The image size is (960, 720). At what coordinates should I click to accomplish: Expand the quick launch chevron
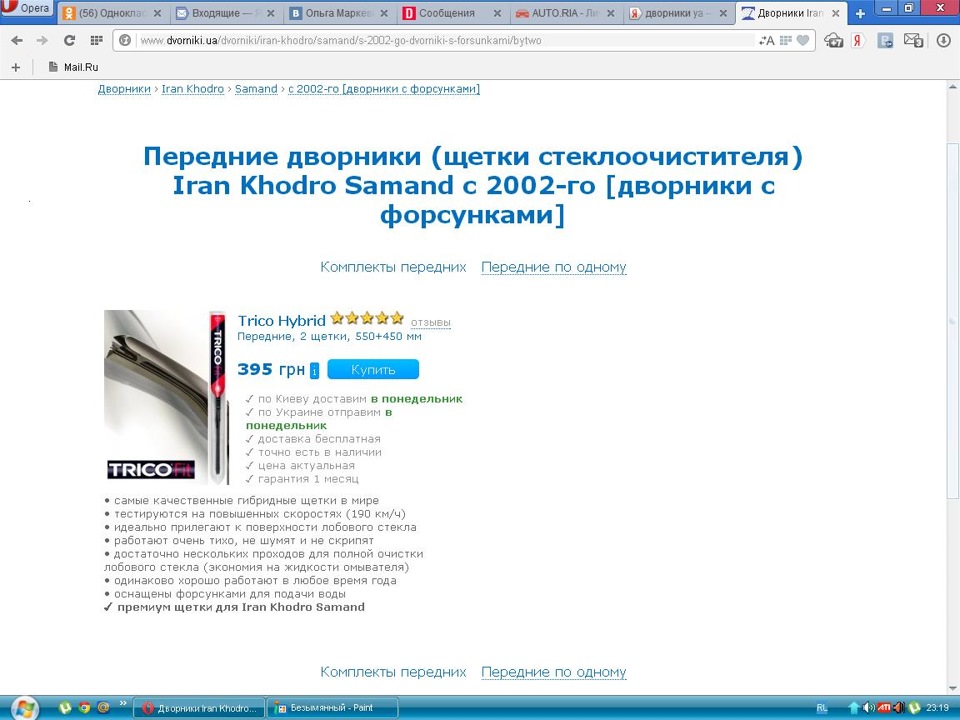click(x=122, y=703)
